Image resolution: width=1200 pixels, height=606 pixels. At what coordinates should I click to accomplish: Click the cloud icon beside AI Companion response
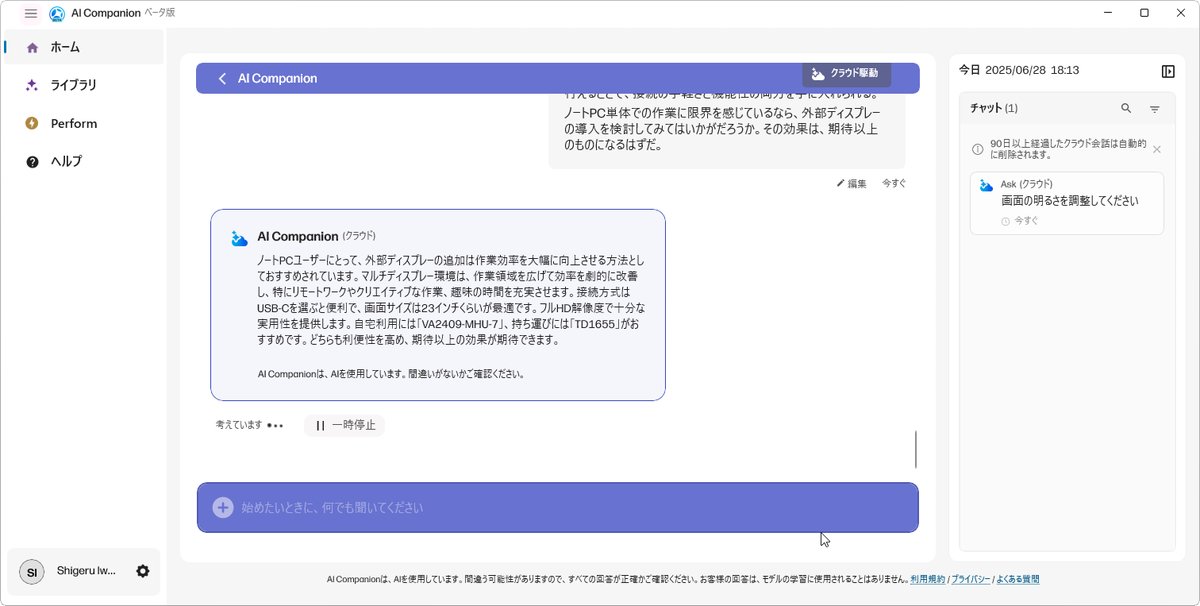click(239, 237)
